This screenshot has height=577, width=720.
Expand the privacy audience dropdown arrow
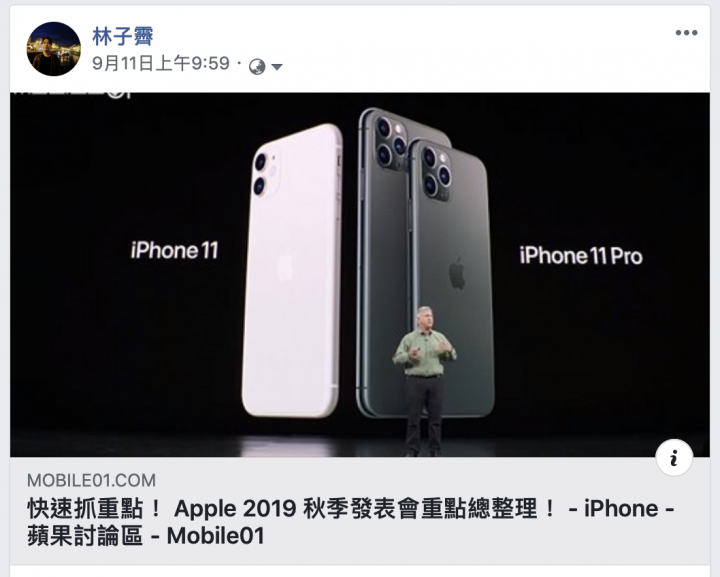point(276,67)
